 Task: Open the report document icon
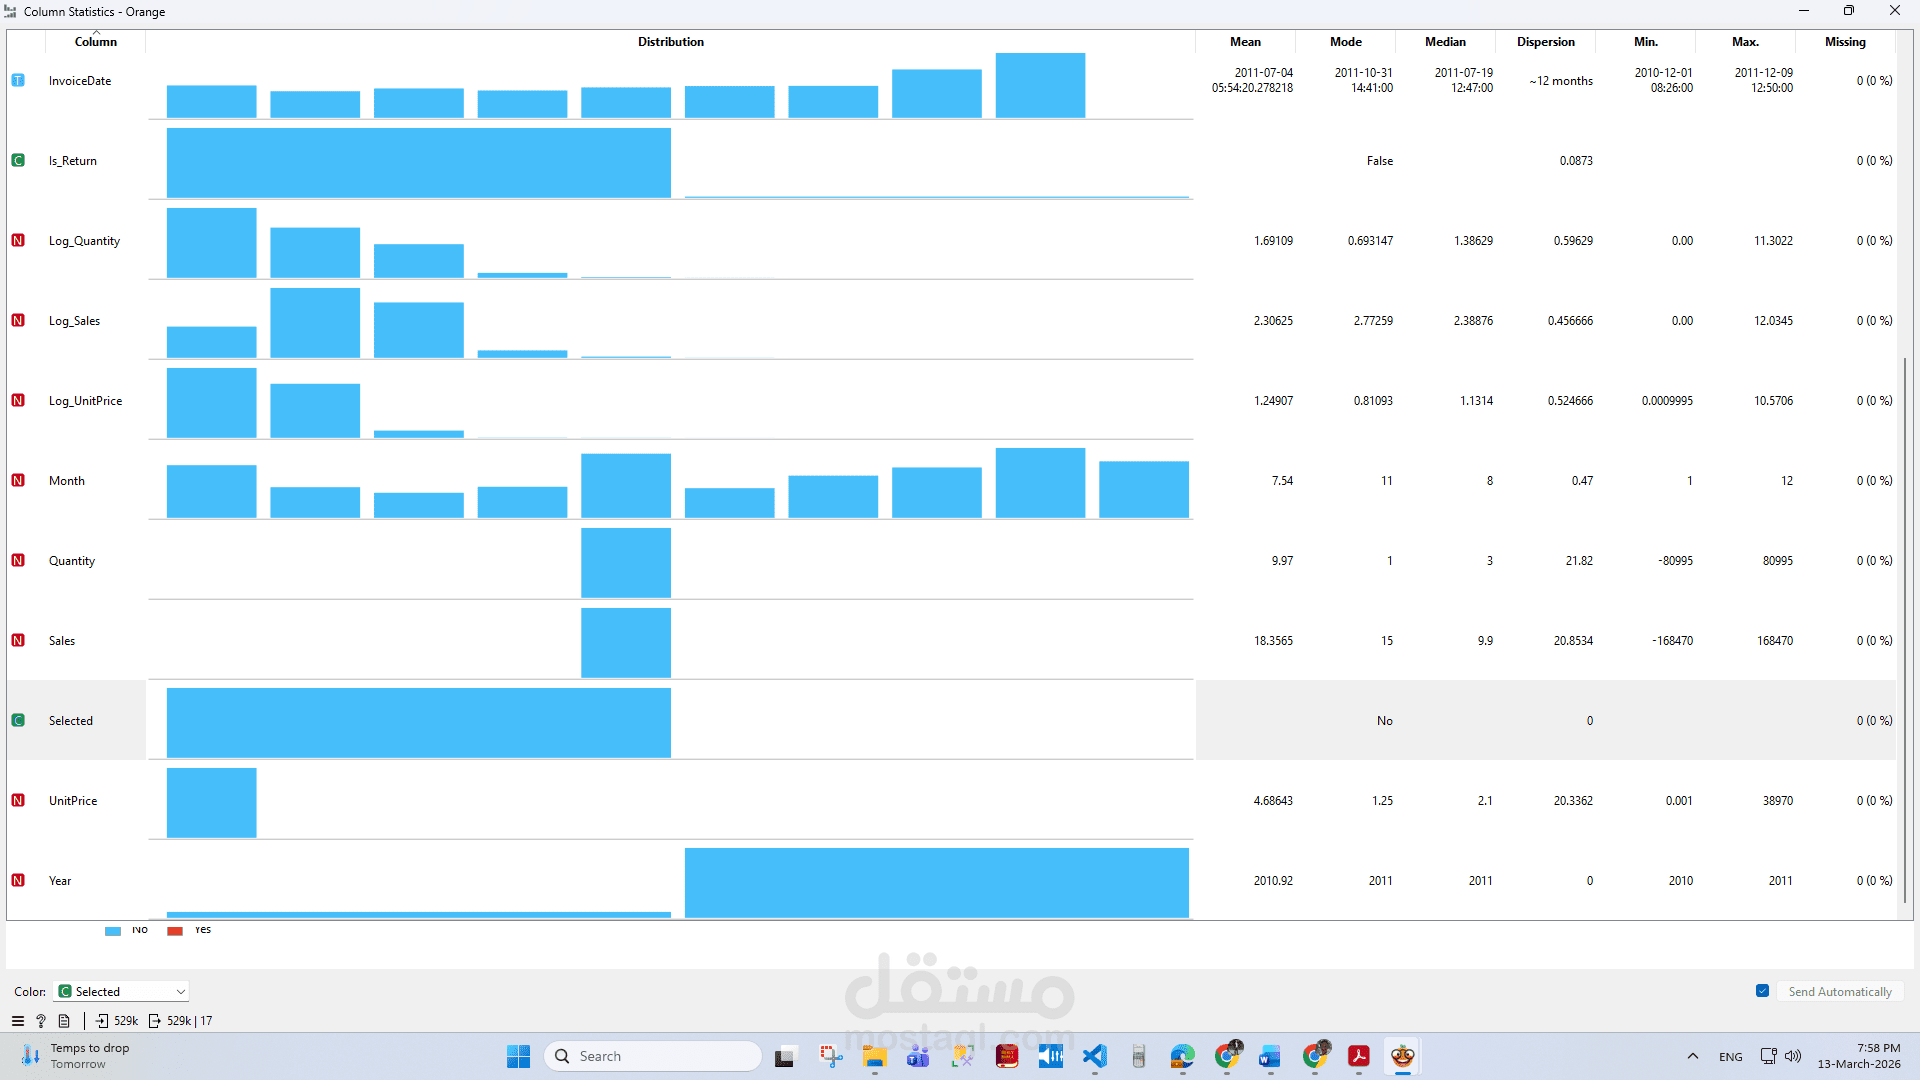(x=64, y=1021)
